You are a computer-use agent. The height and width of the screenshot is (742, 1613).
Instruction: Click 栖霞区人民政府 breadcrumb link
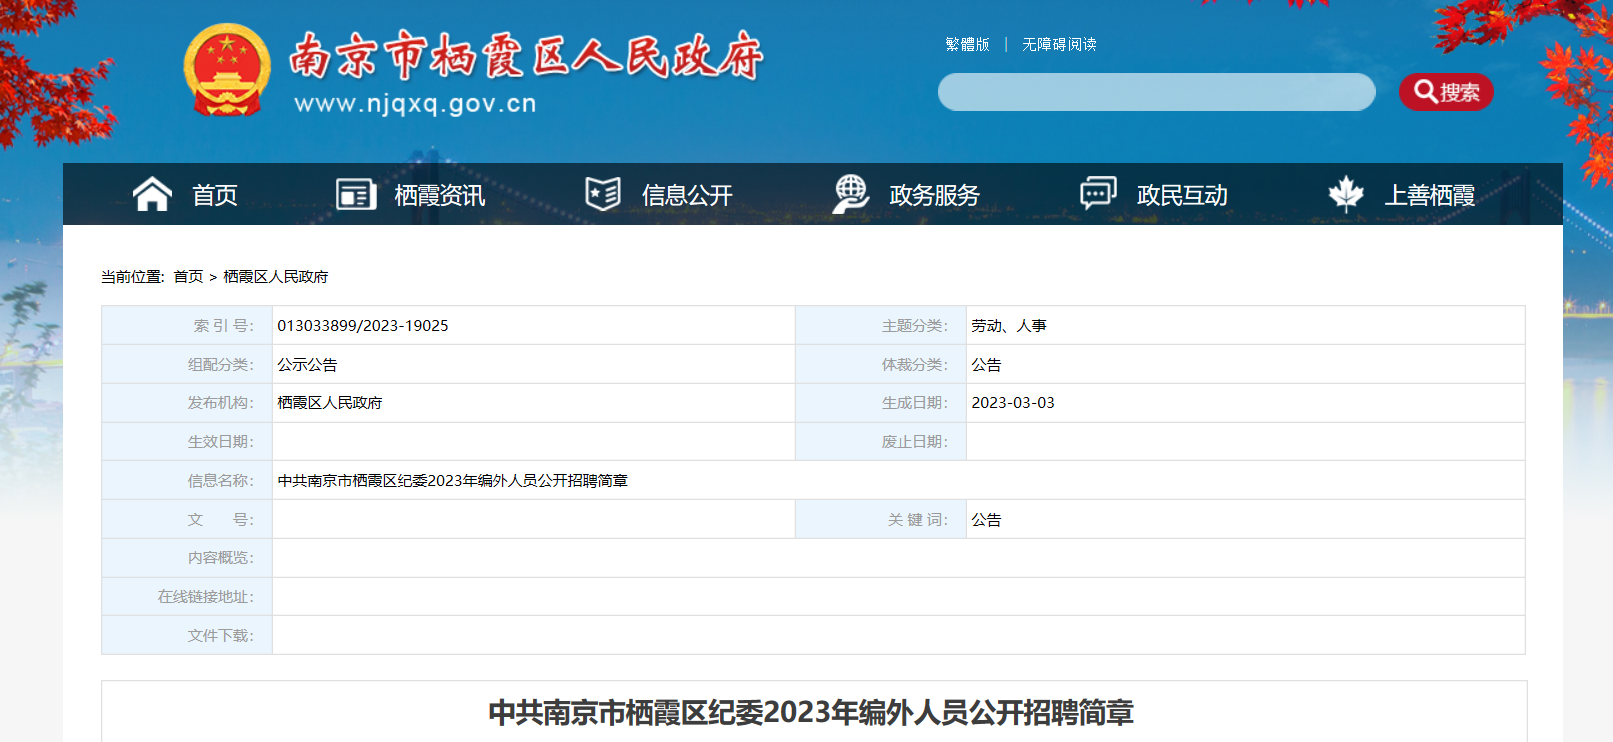click(x=275, y=277)
